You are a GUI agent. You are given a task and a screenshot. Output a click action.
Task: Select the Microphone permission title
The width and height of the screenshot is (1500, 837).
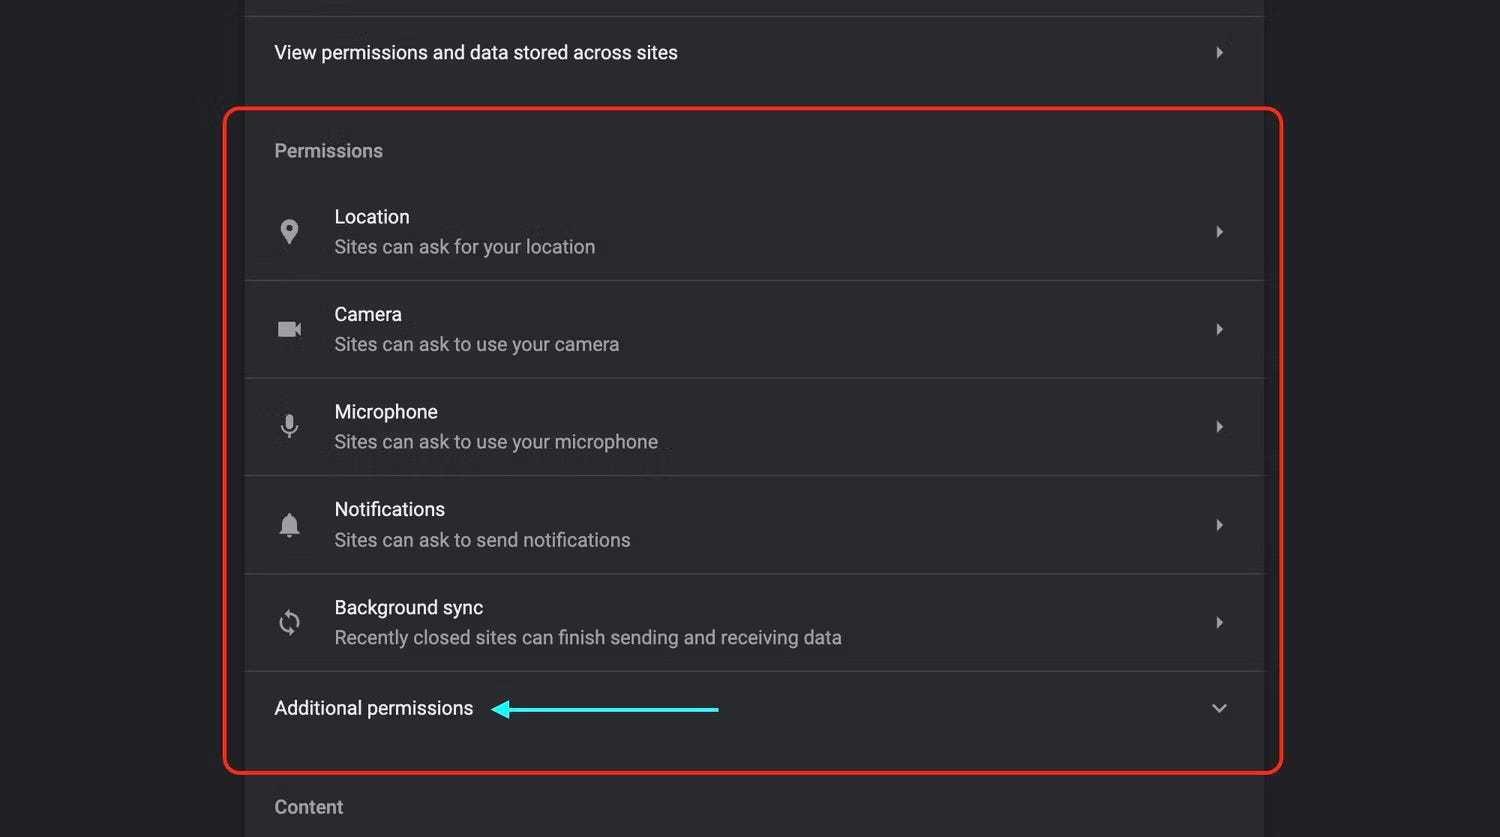click(386, 412)
